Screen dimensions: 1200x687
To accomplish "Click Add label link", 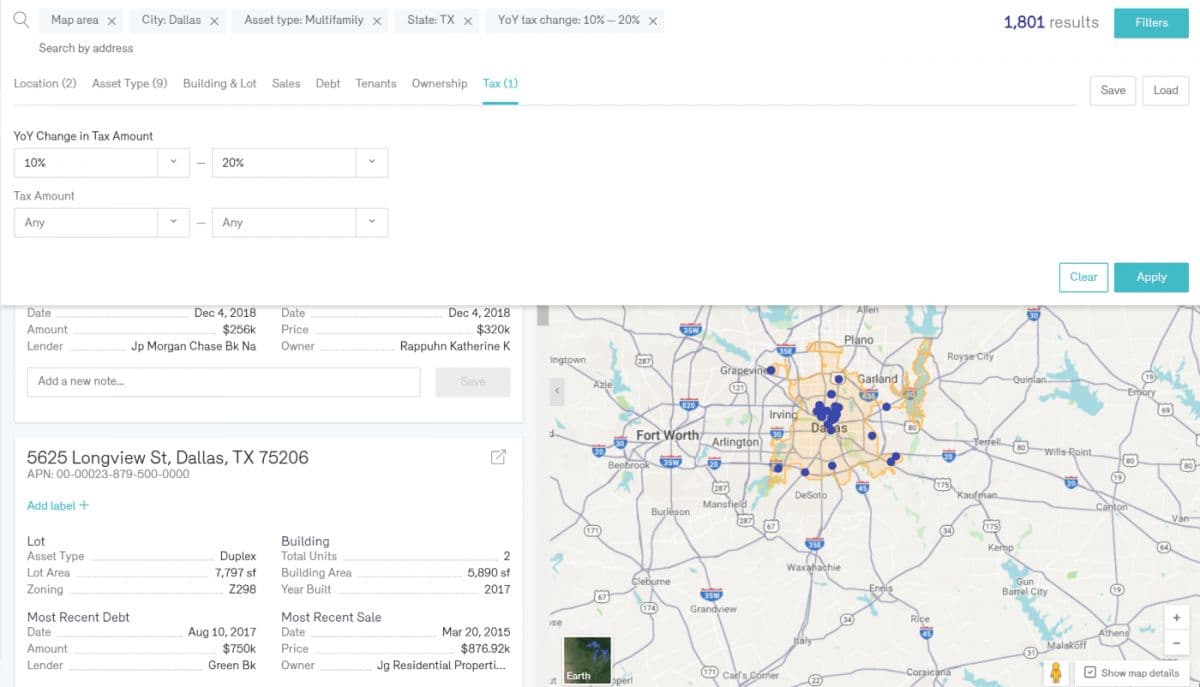I will [x=57, y=506].
